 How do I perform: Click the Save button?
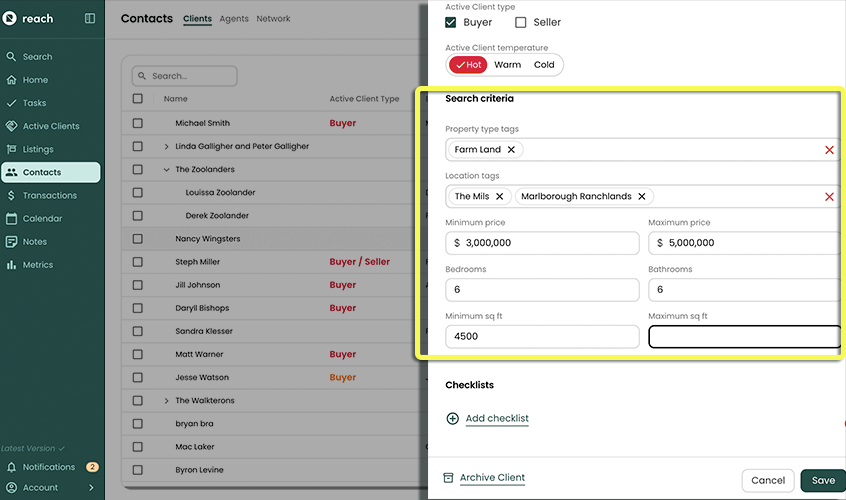(x=822, y=480)
